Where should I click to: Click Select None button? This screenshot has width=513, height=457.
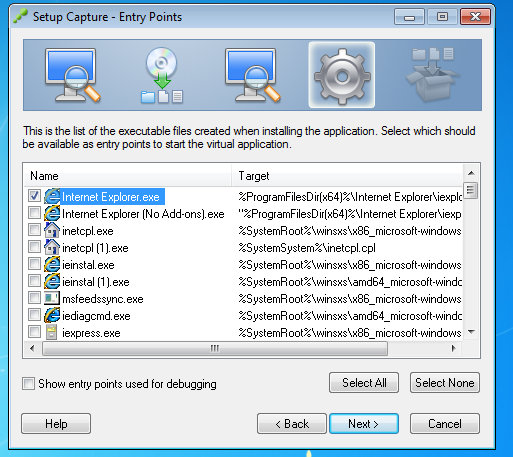(x=445, y=383)
